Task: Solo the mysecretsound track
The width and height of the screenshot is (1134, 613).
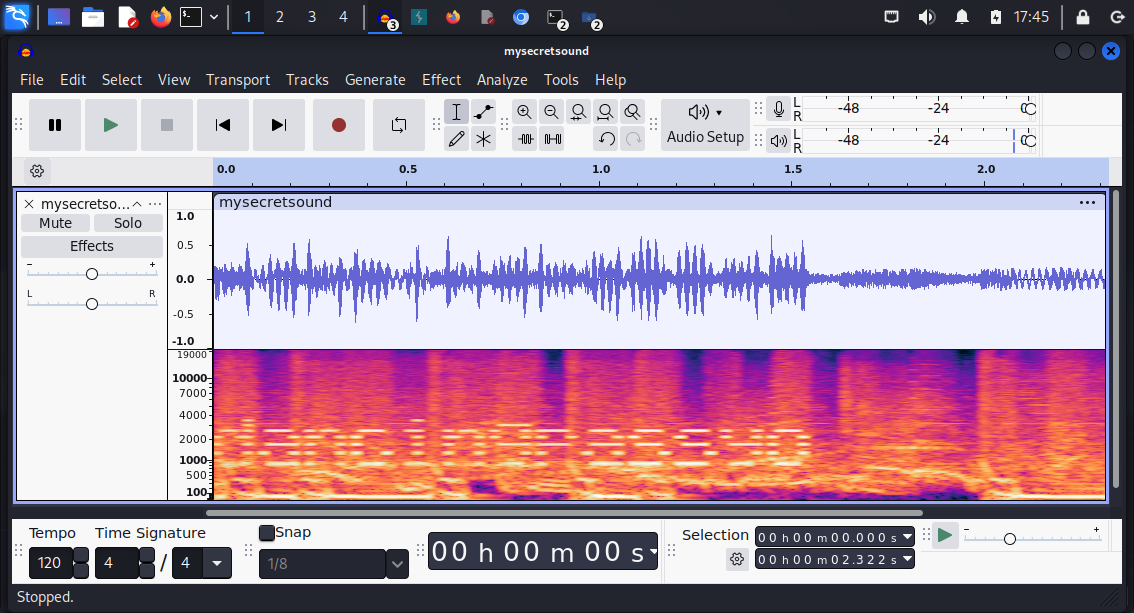Action: click(128, 223)
